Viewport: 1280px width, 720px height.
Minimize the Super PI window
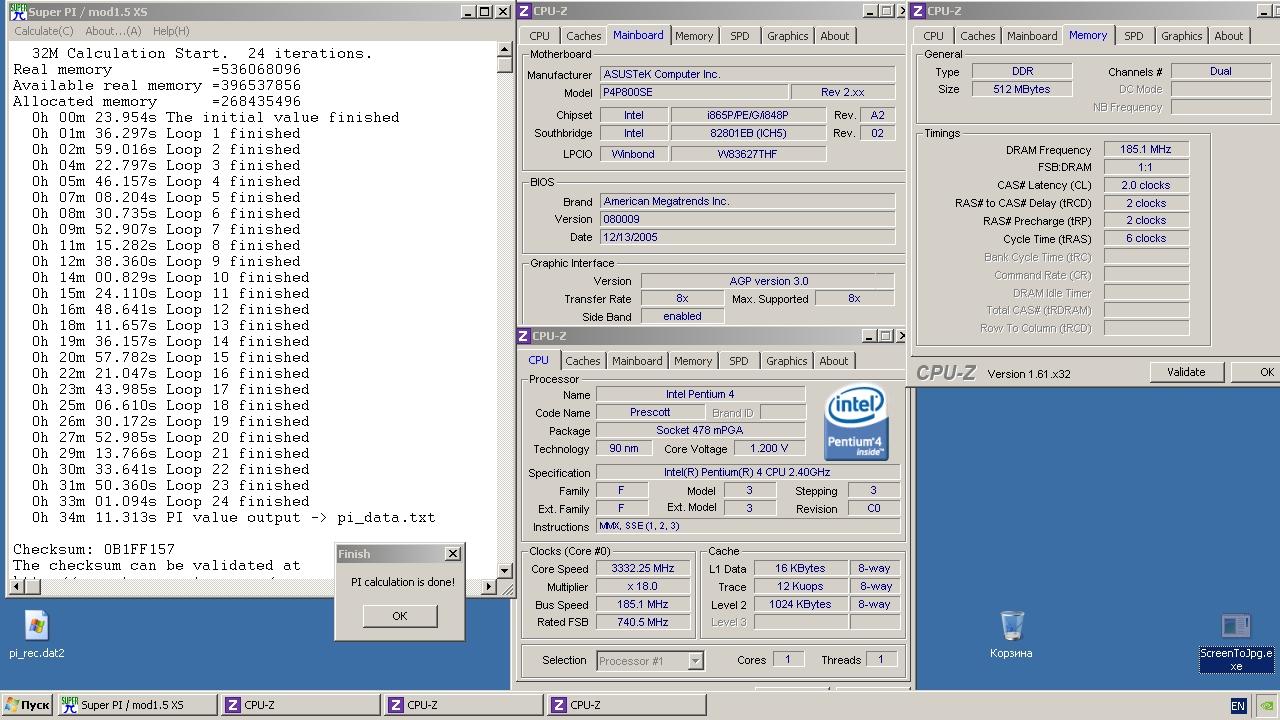[469, 12]
